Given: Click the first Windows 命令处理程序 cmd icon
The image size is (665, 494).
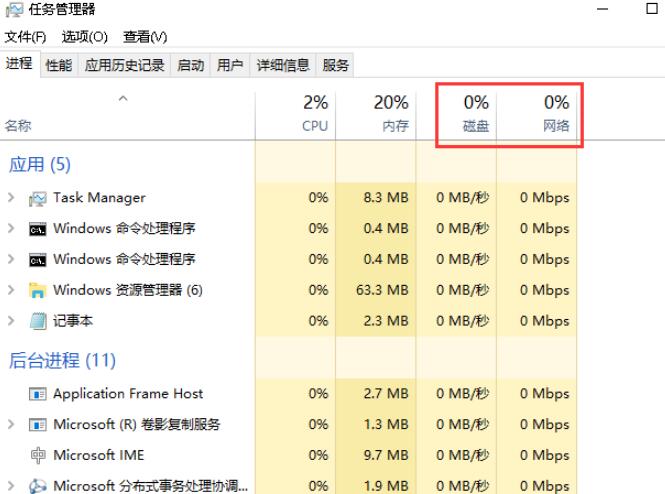Looking at the screenshot, I should tap(37, 229).
